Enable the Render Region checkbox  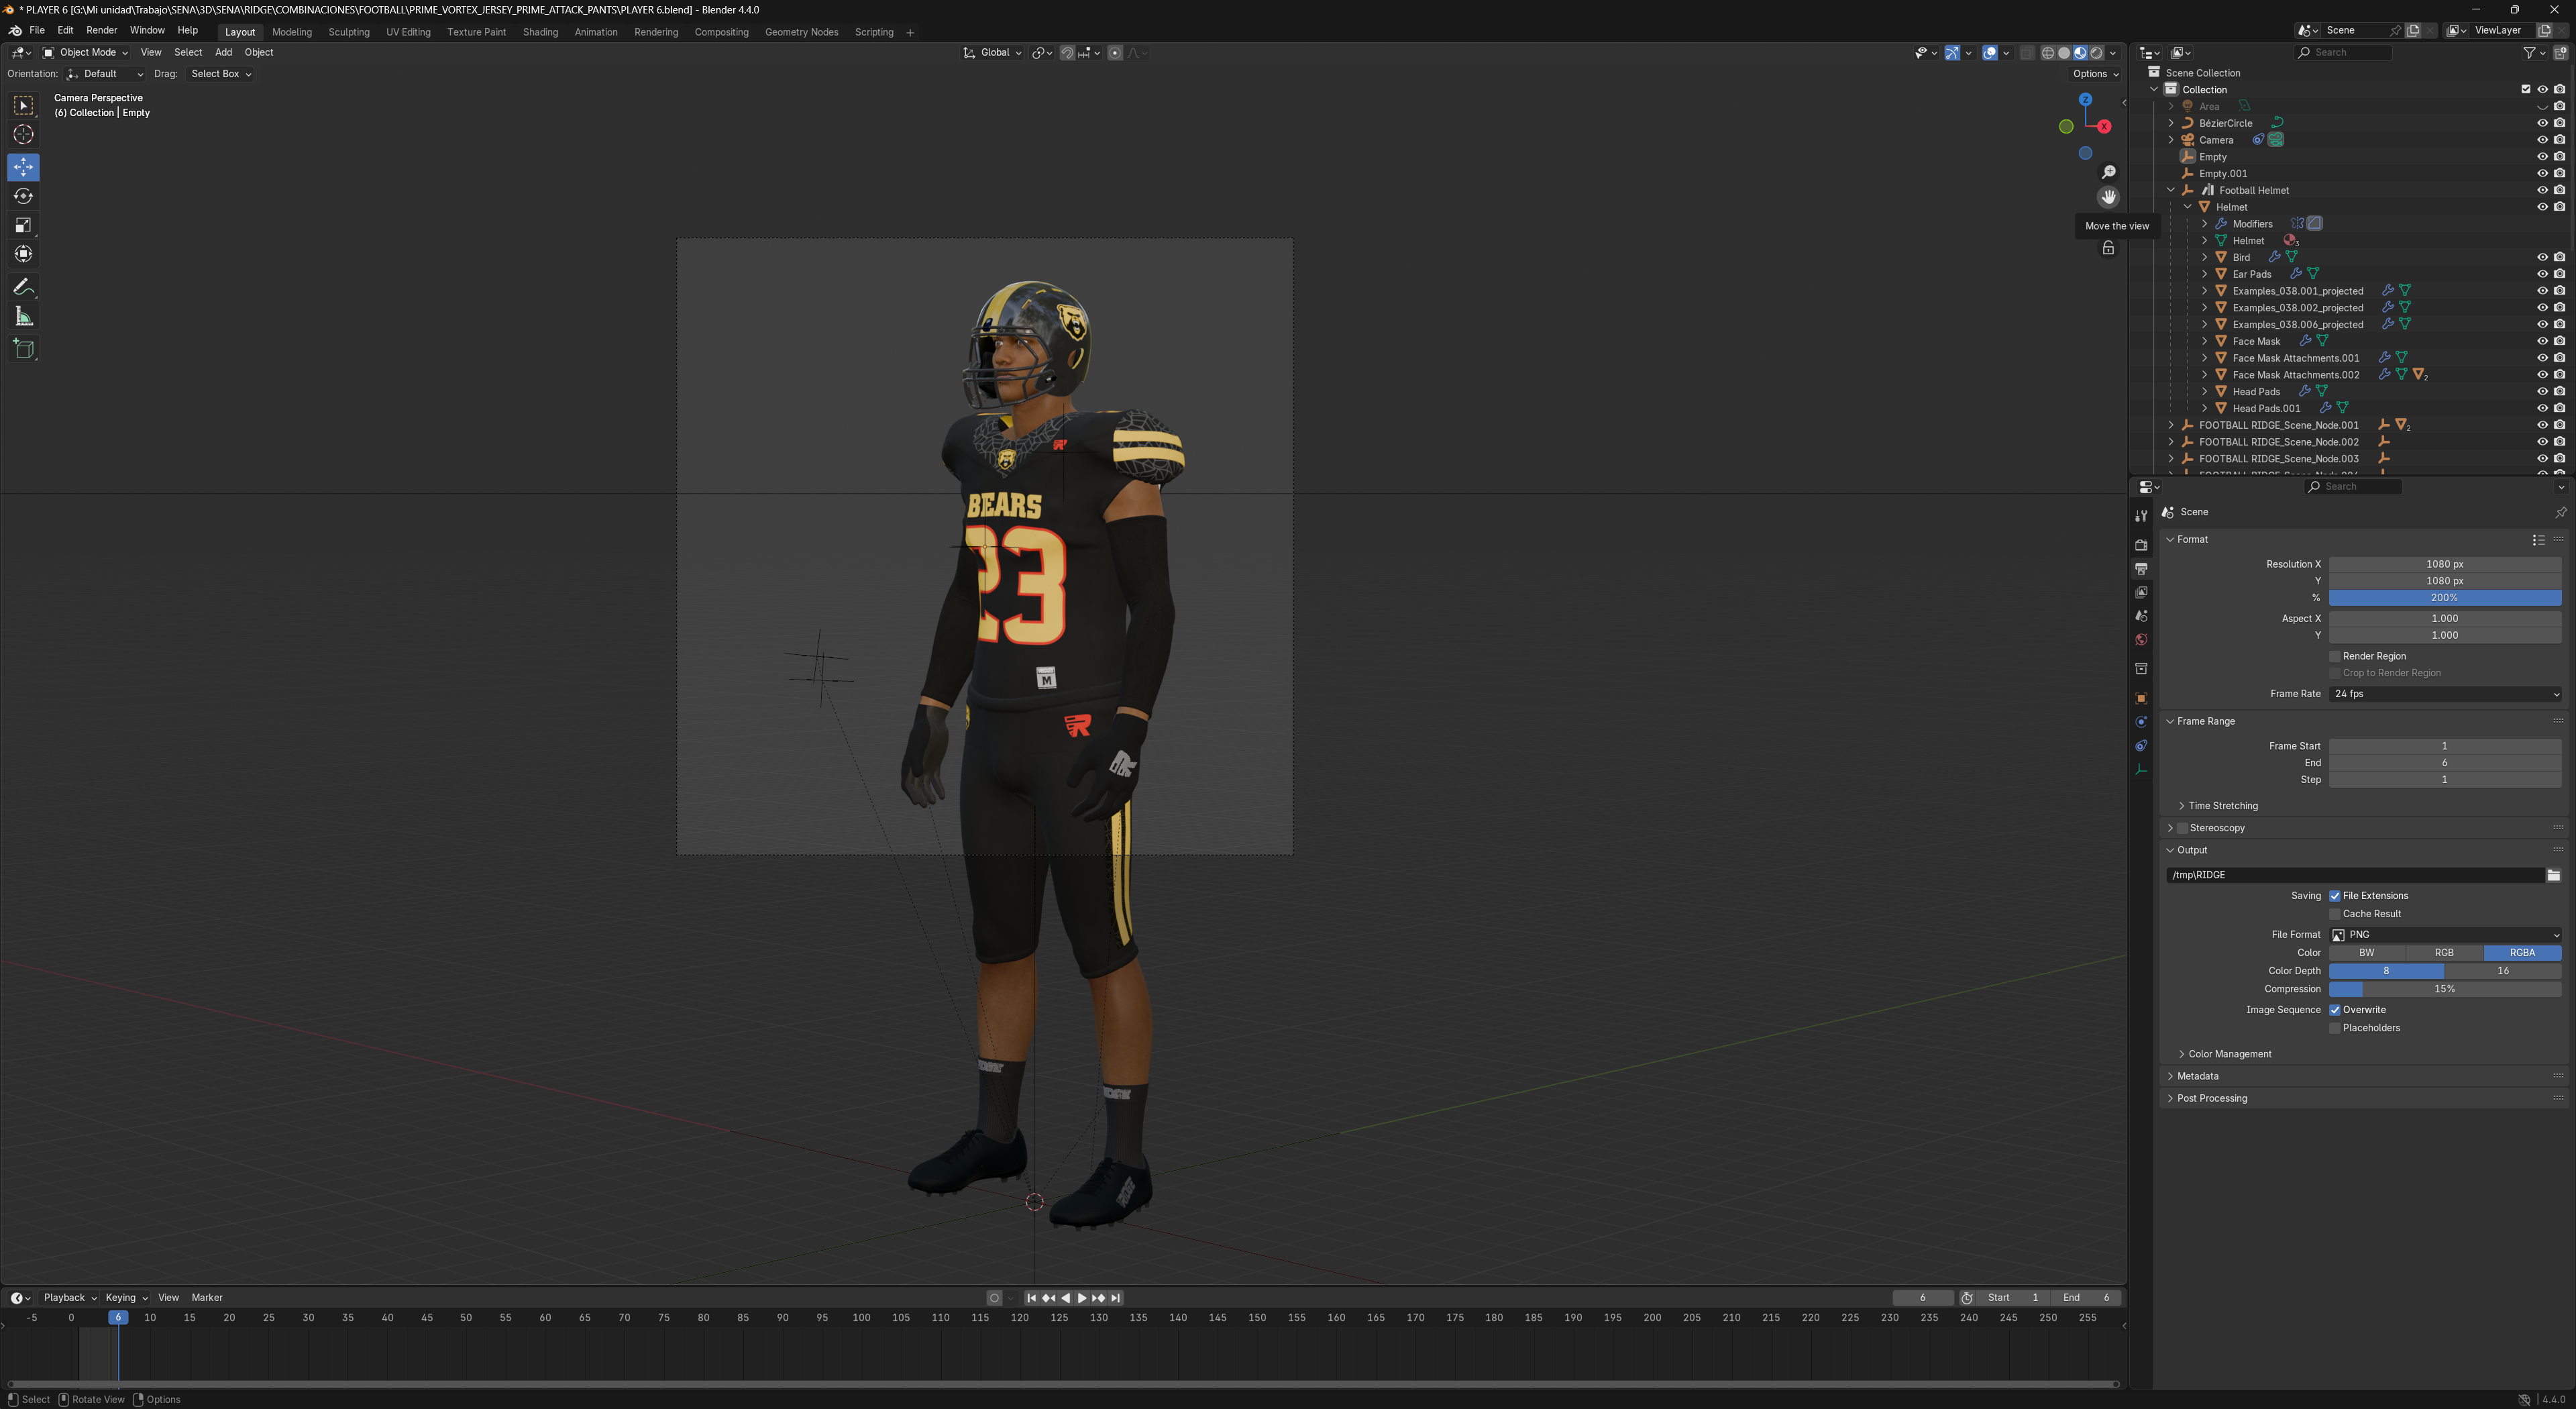(2335, 656)
